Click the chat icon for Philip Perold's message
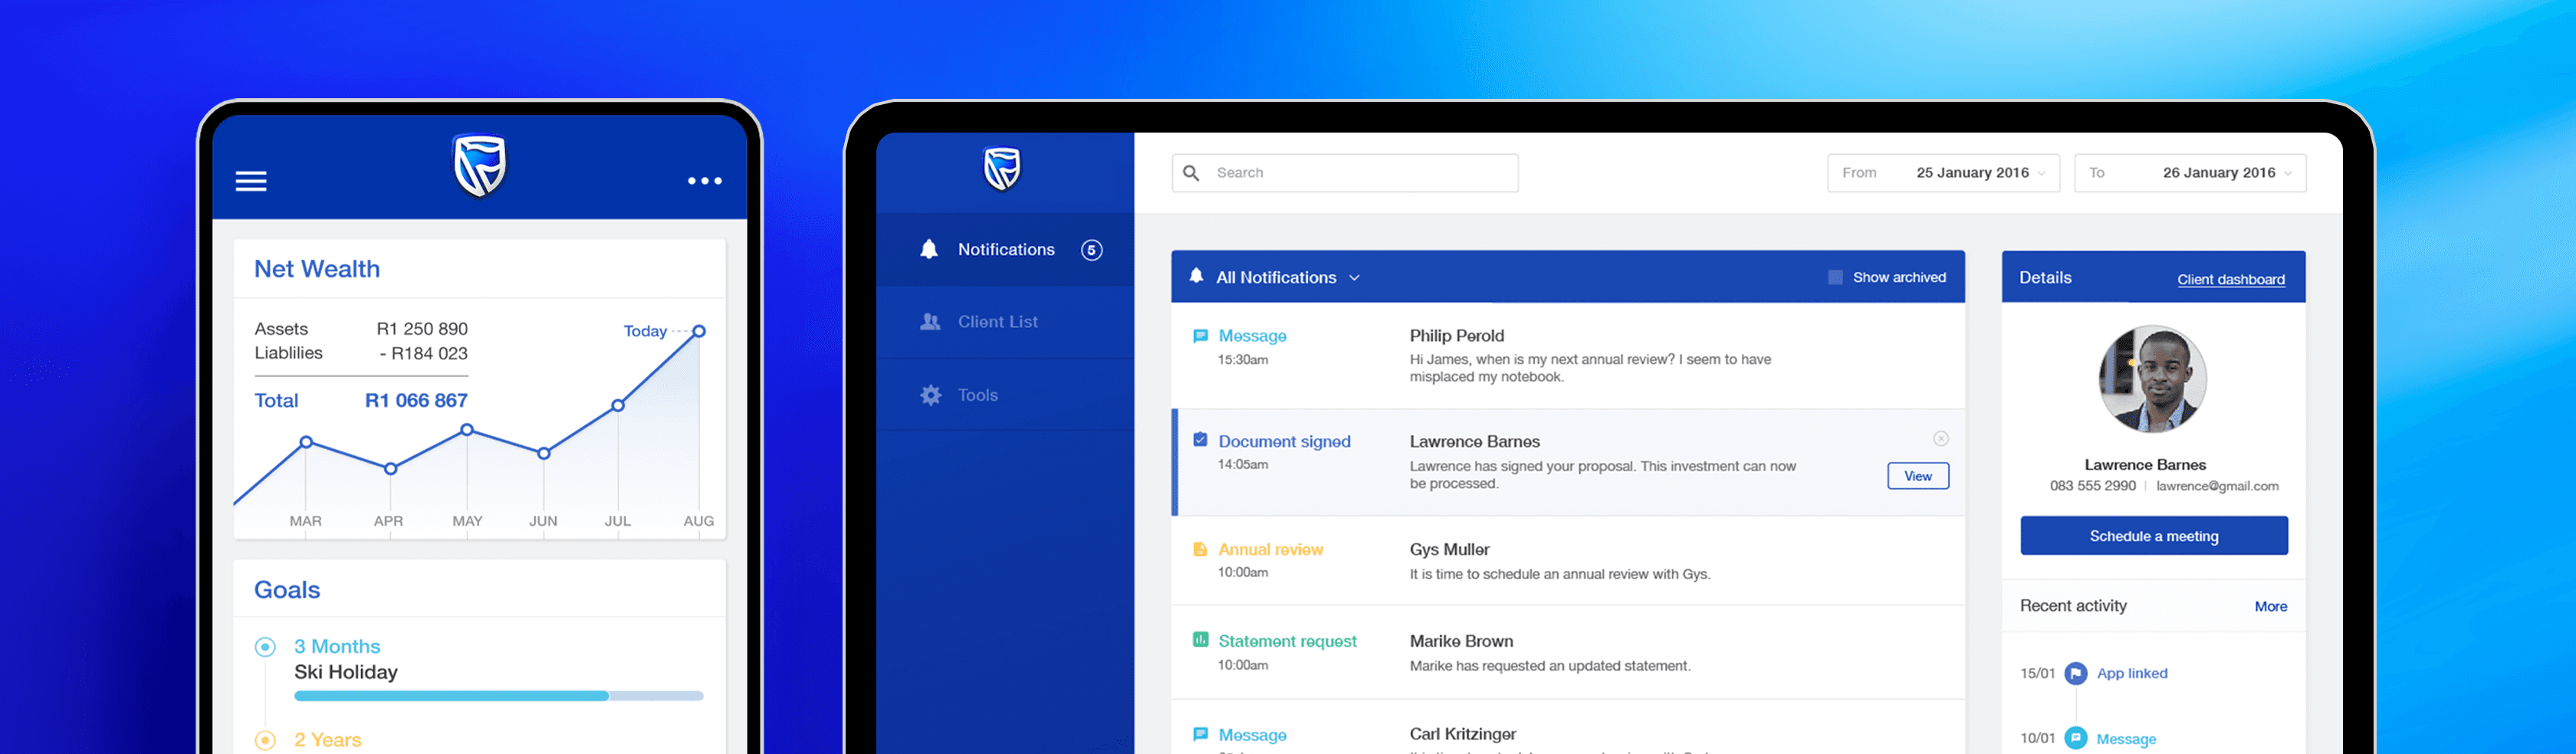The width and height of the screenshot is (2576, 754). (1200, 336)
